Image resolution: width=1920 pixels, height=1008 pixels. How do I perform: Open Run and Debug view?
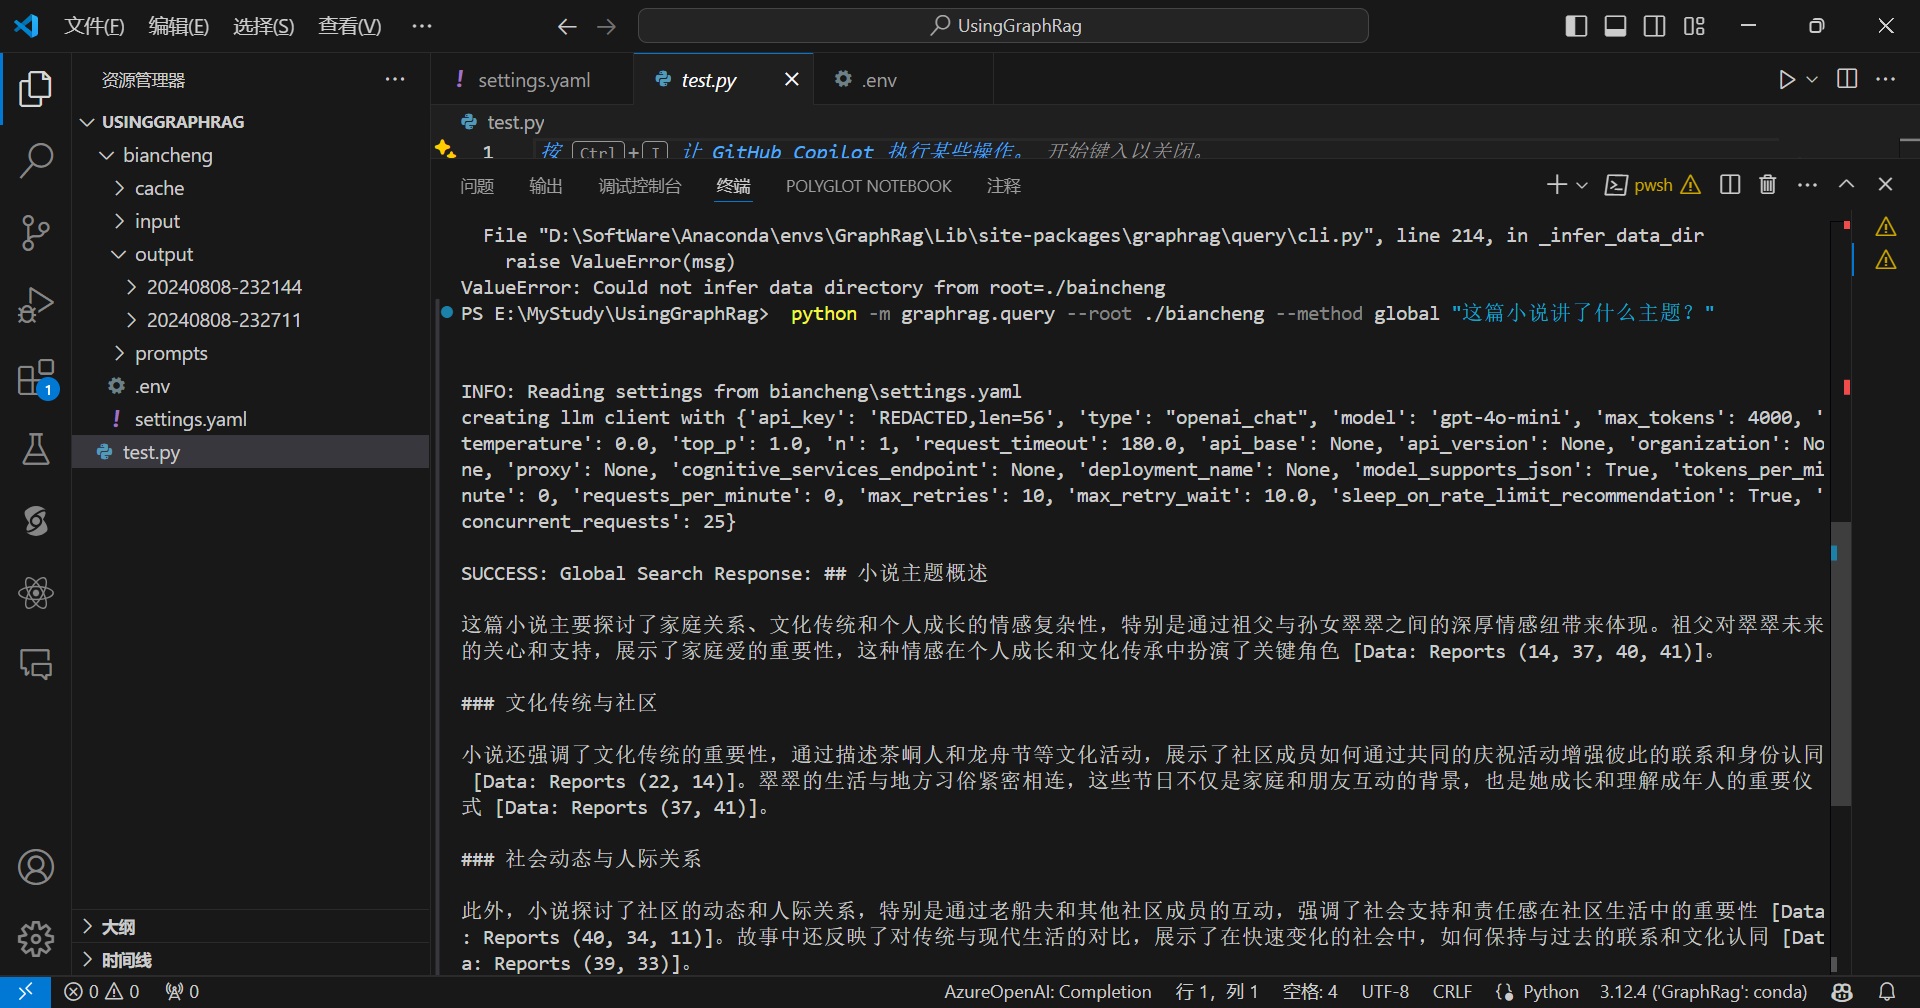[x=35, y=304]
